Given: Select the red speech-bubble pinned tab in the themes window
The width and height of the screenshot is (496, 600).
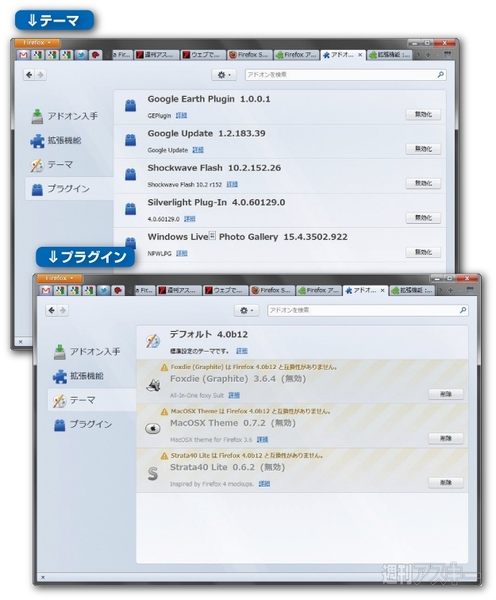Looking at the screenshot, I should [x=118, y=290].
